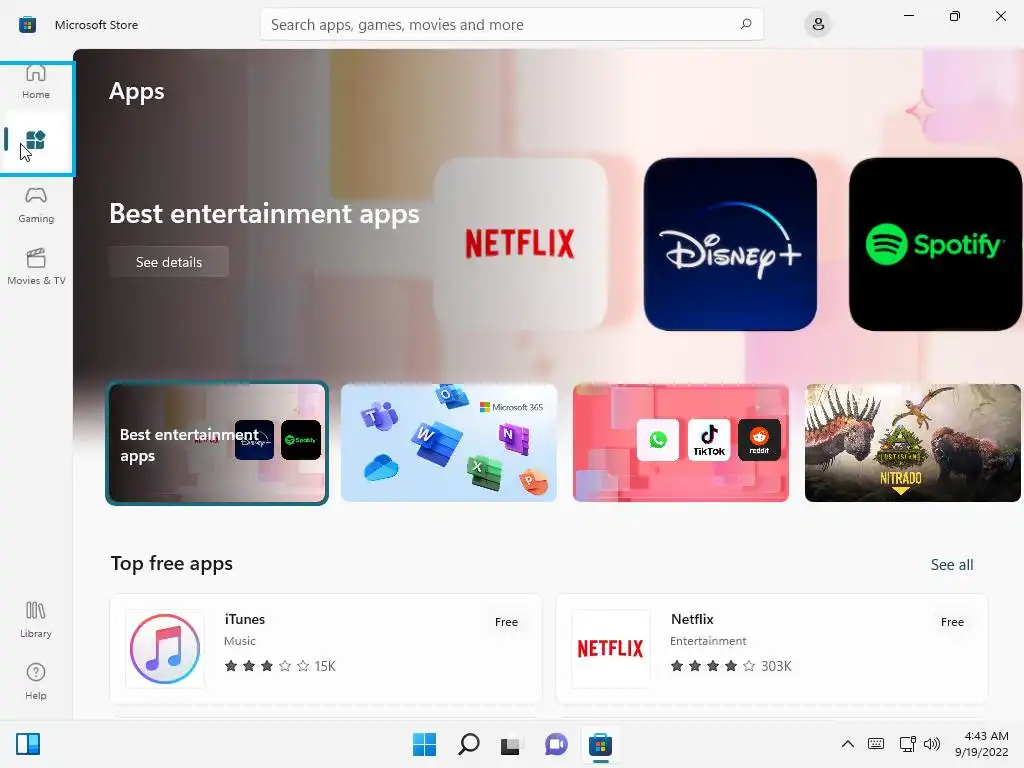Viewport: 1024px width, 768px height.
Task: Open the iTunes app listing title
Action: [245, 619]
